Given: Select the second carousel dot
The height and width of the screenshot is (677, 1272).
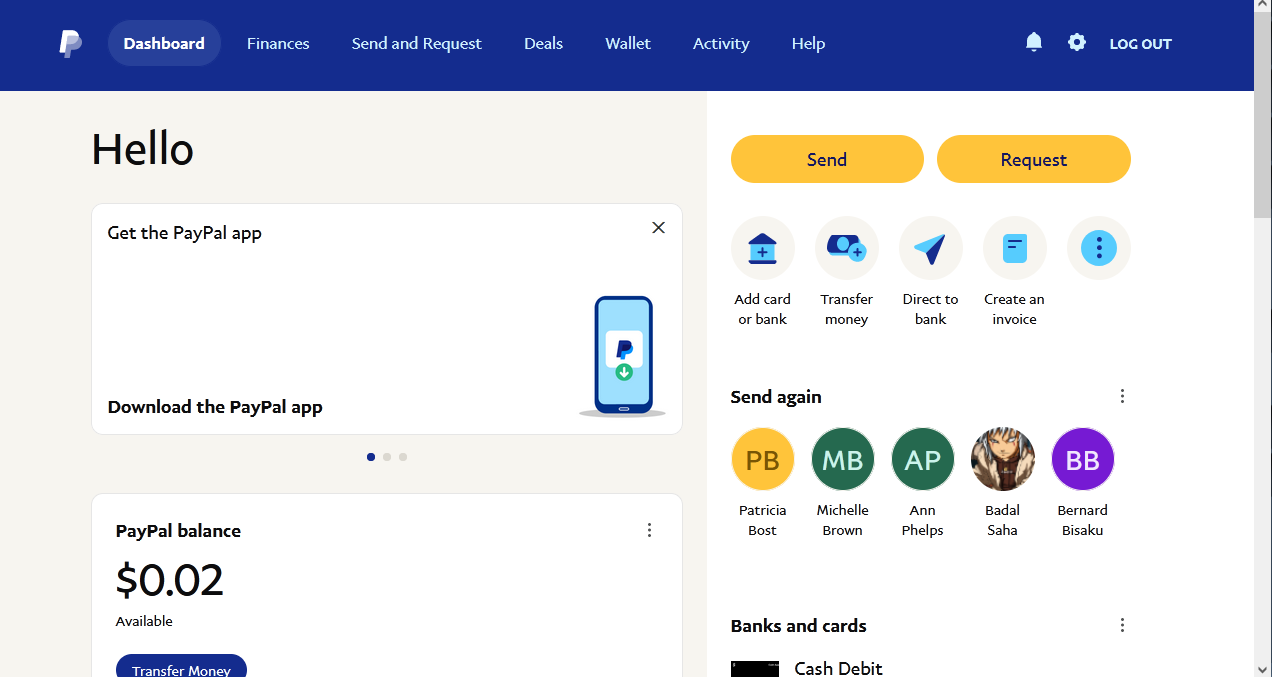Looking at the screenshot, I should point(387,457).
